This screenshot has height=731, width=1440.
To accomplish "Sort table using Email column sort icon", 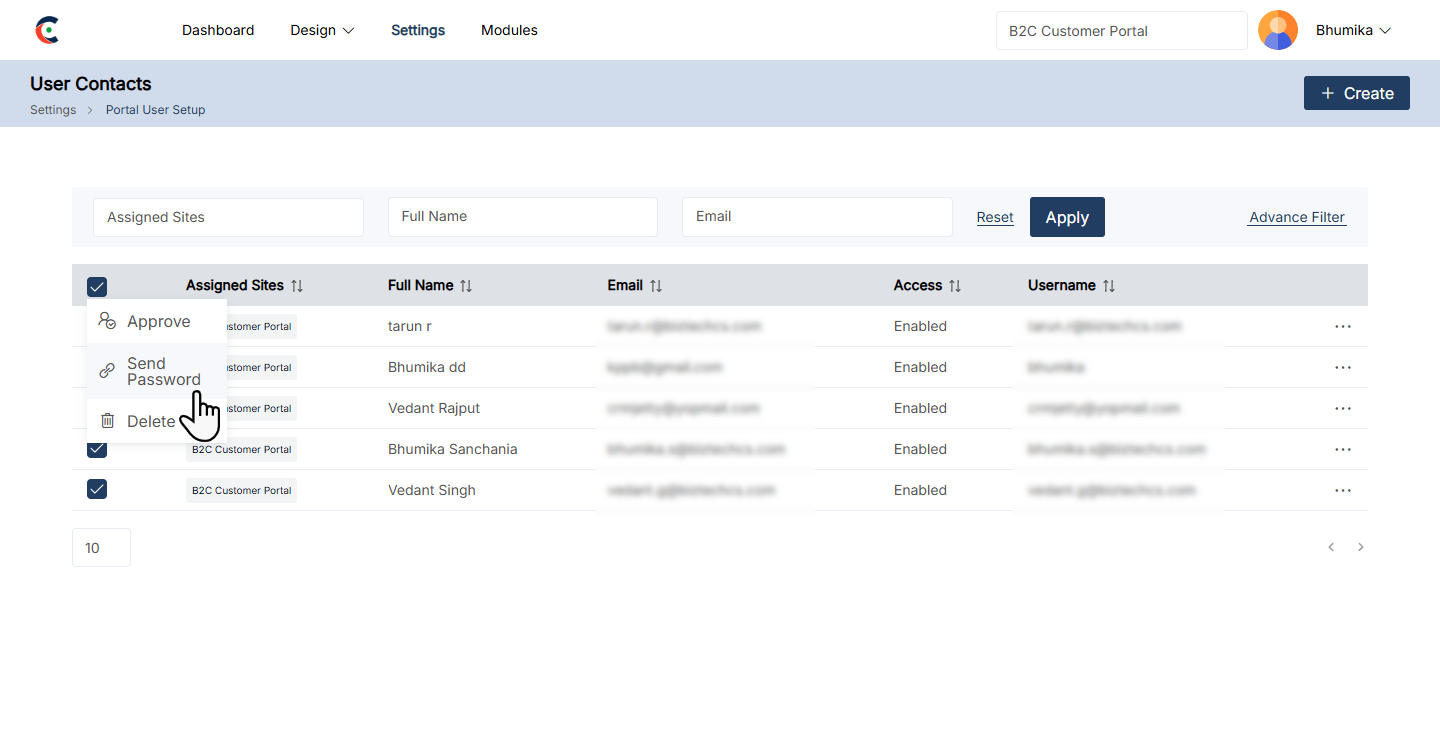I will point(656,286).
